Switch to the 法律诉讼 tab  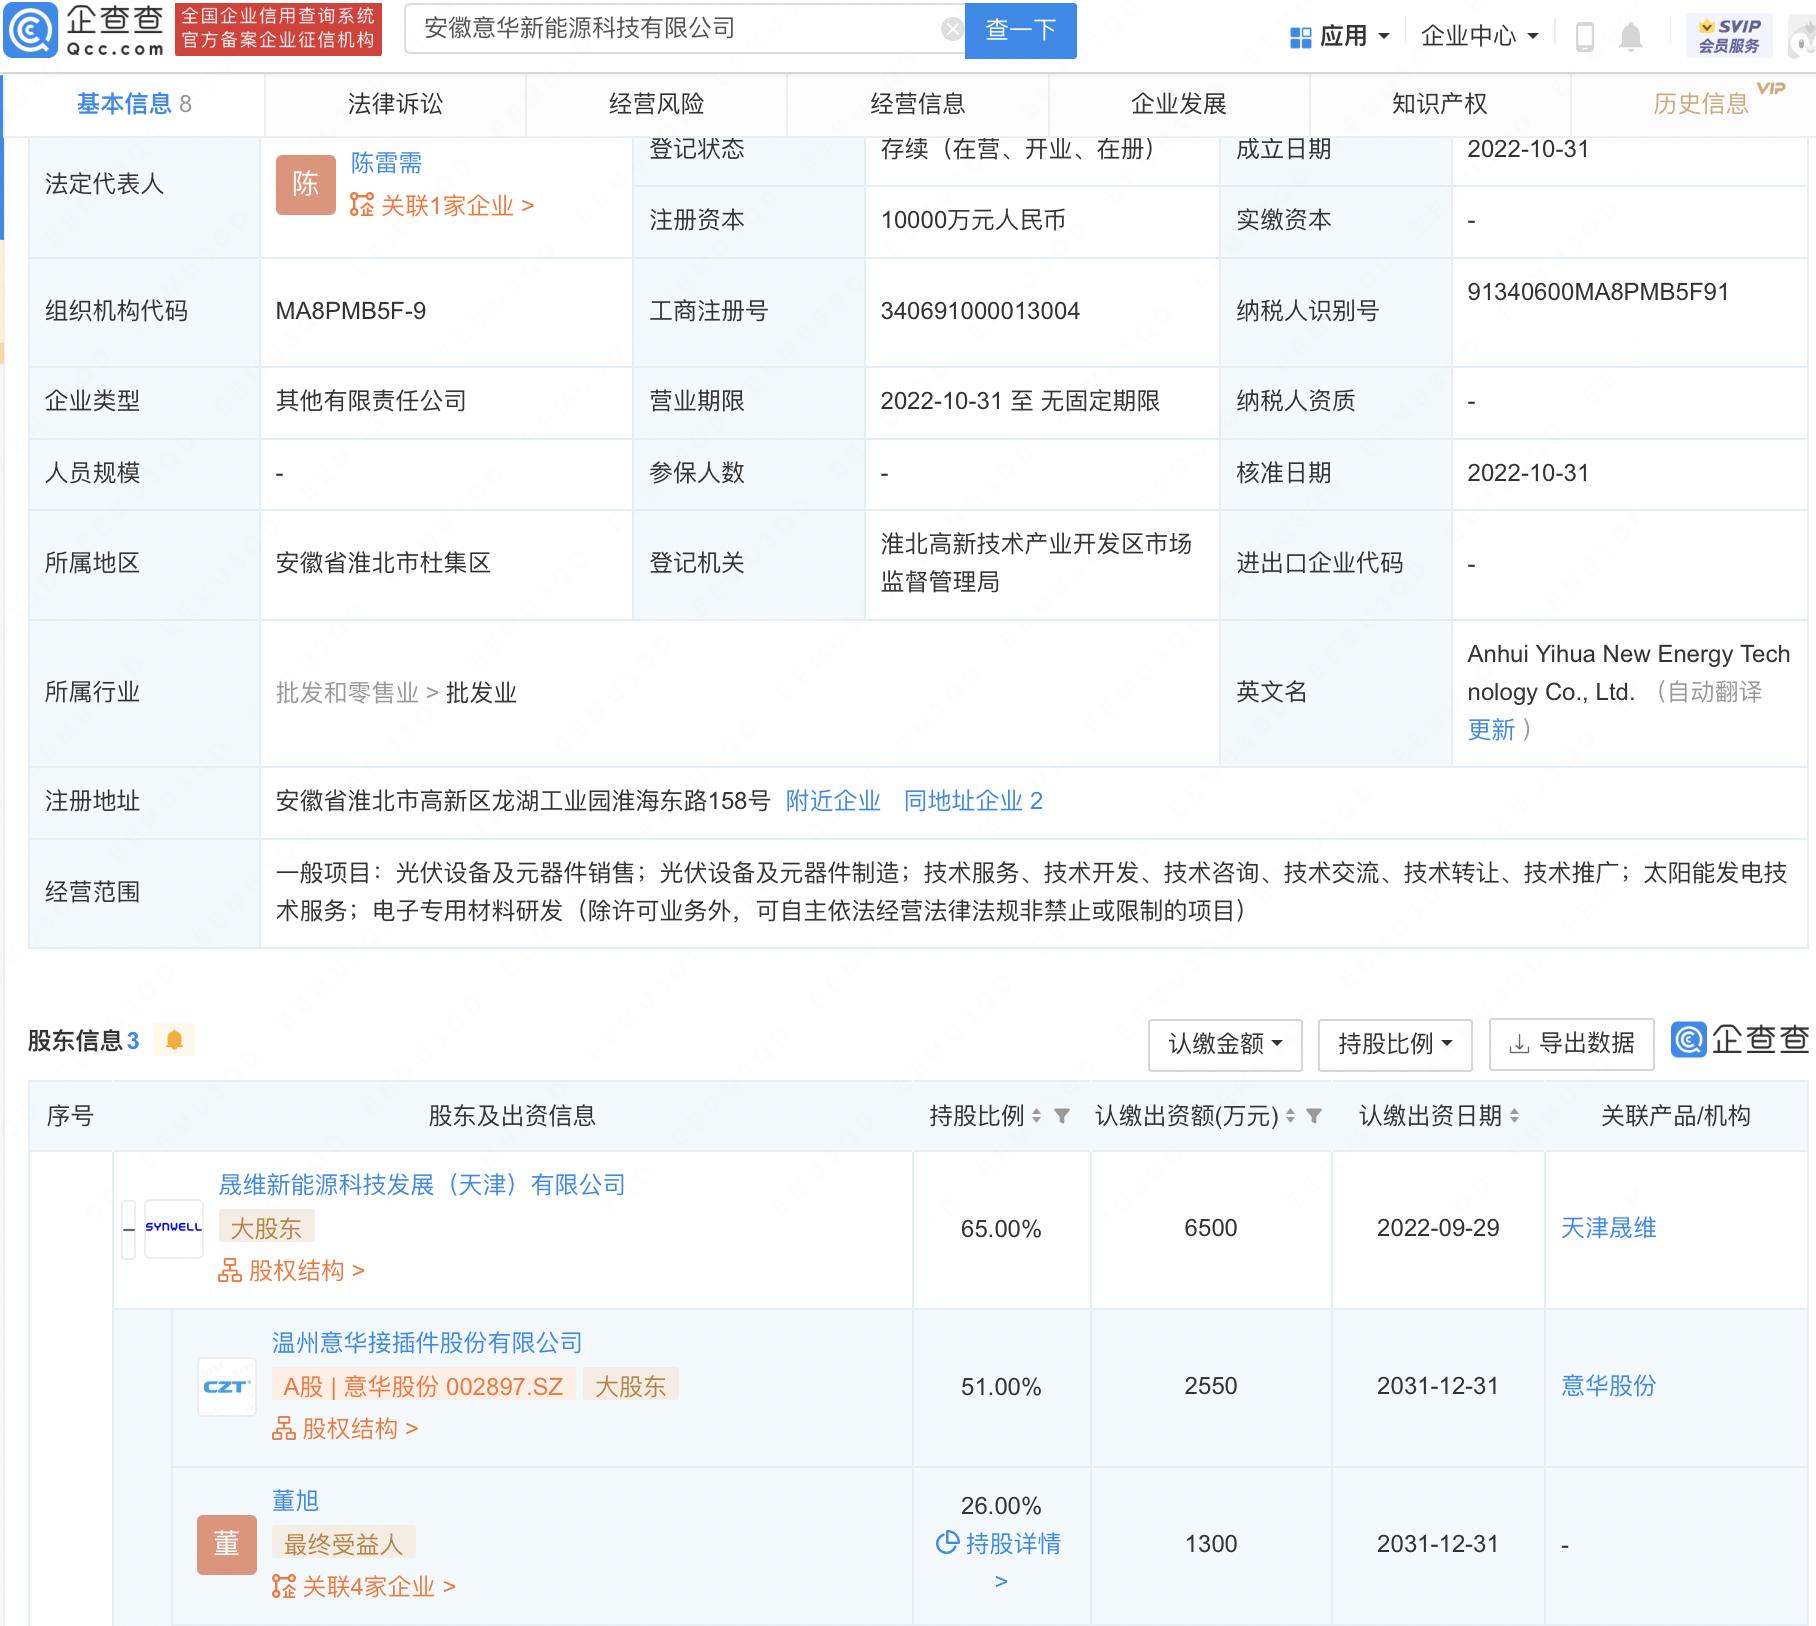point(395,104)
